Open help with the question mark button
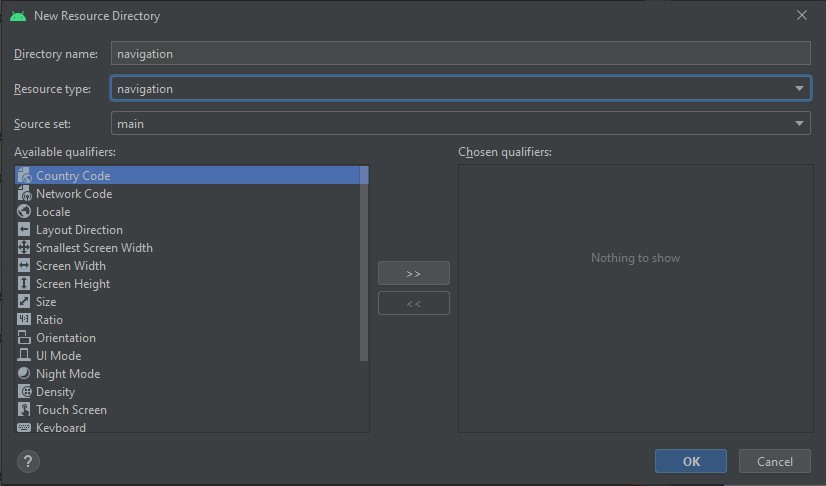This screenshot has height=486, width=826. coord(28,461)
